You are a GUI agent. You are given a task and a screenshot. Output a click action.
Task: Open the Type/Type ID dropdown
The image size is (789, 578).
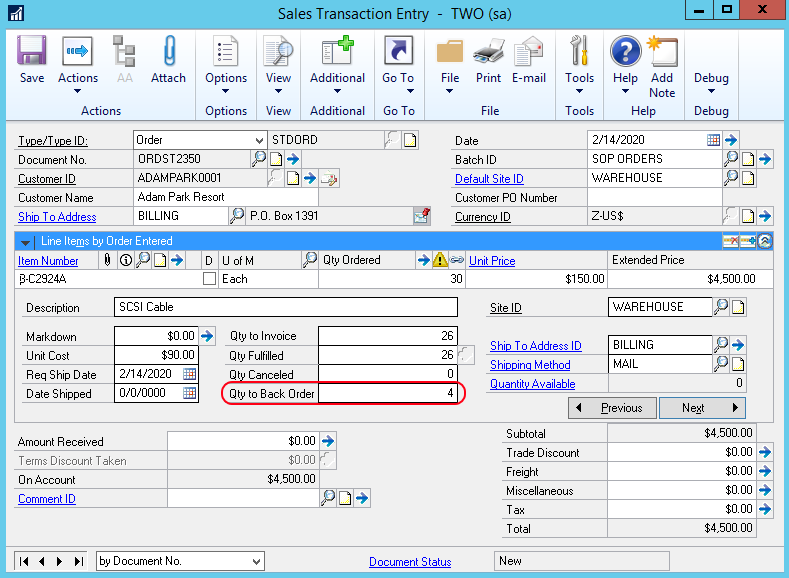coord(259,140)
